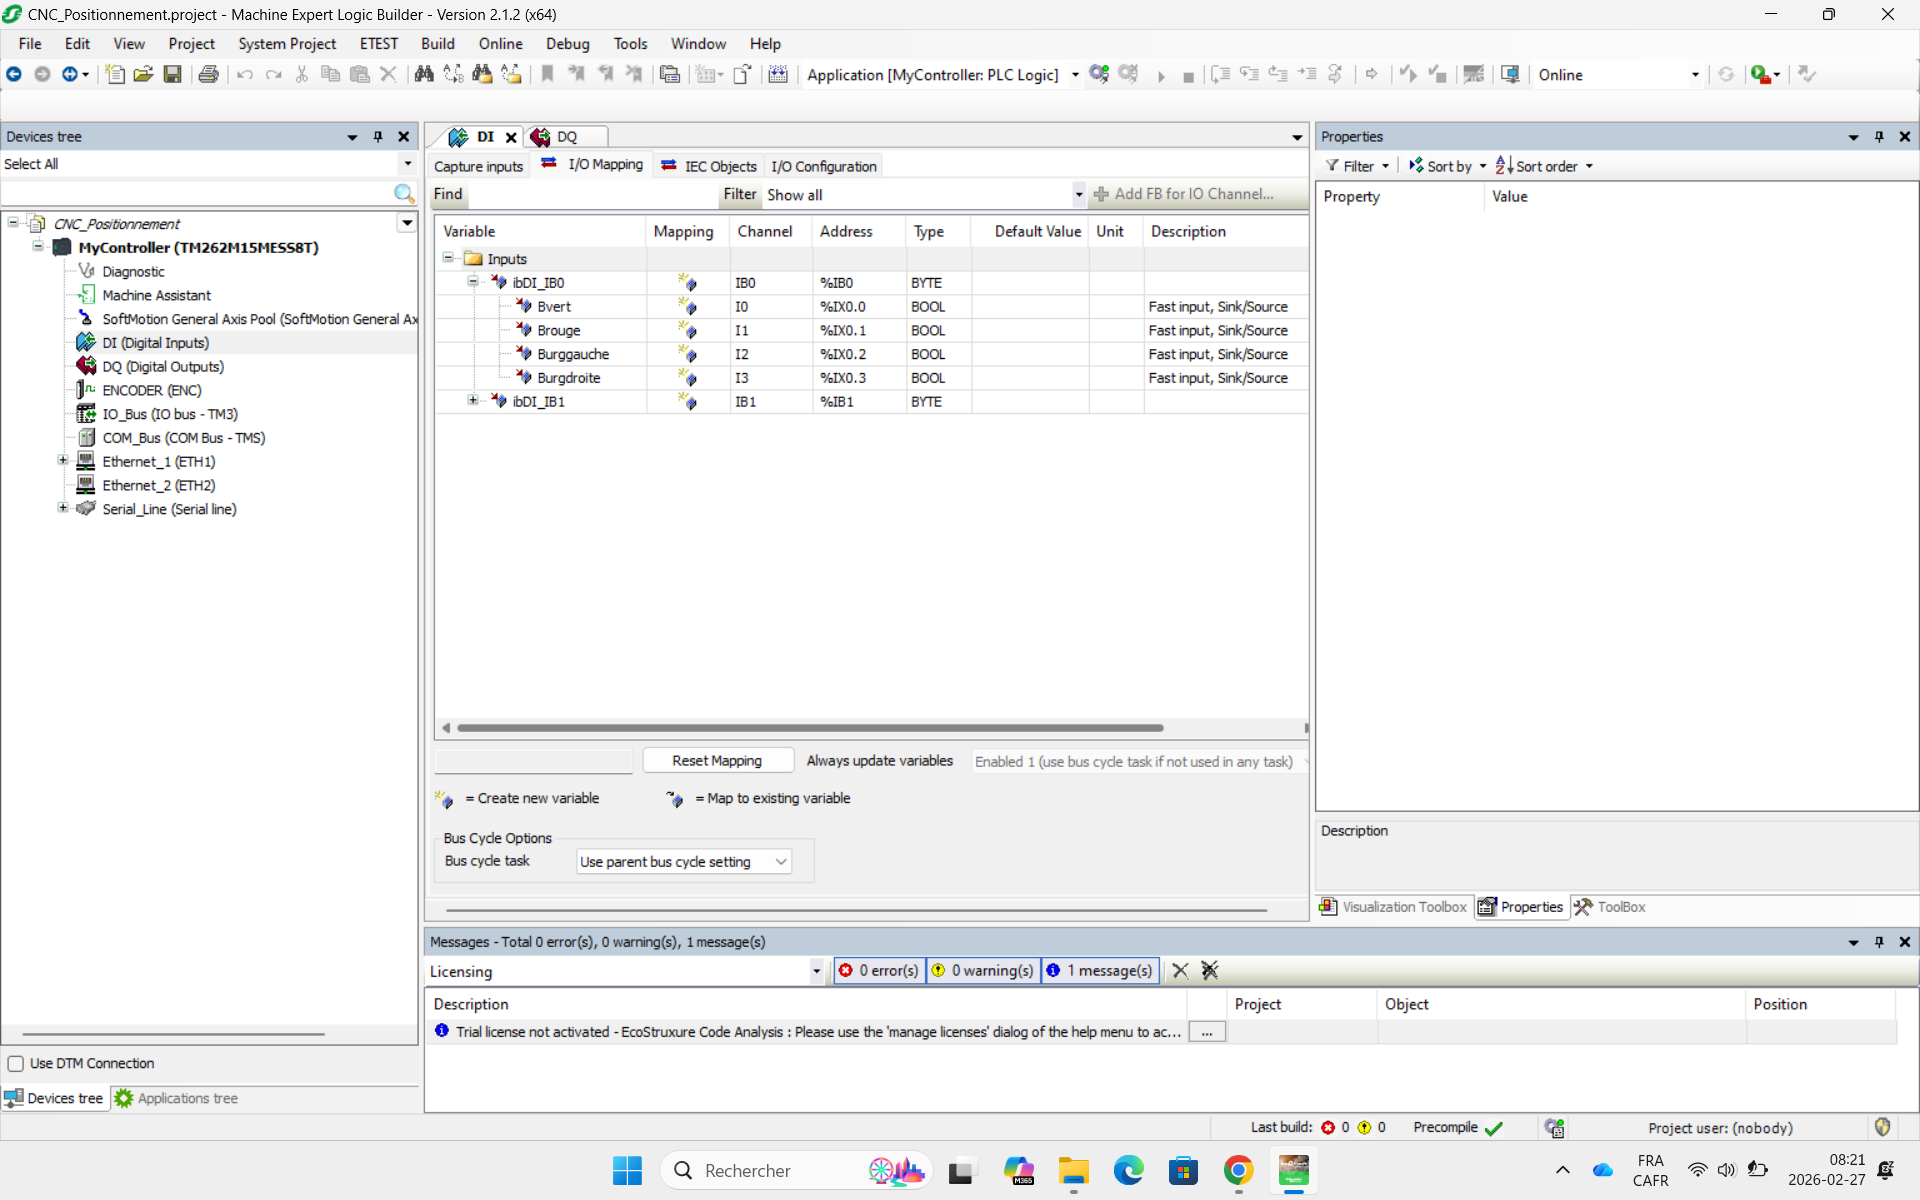Open the Debug menu
The width and height of the screenshot is (1920, 1200).
567,44
